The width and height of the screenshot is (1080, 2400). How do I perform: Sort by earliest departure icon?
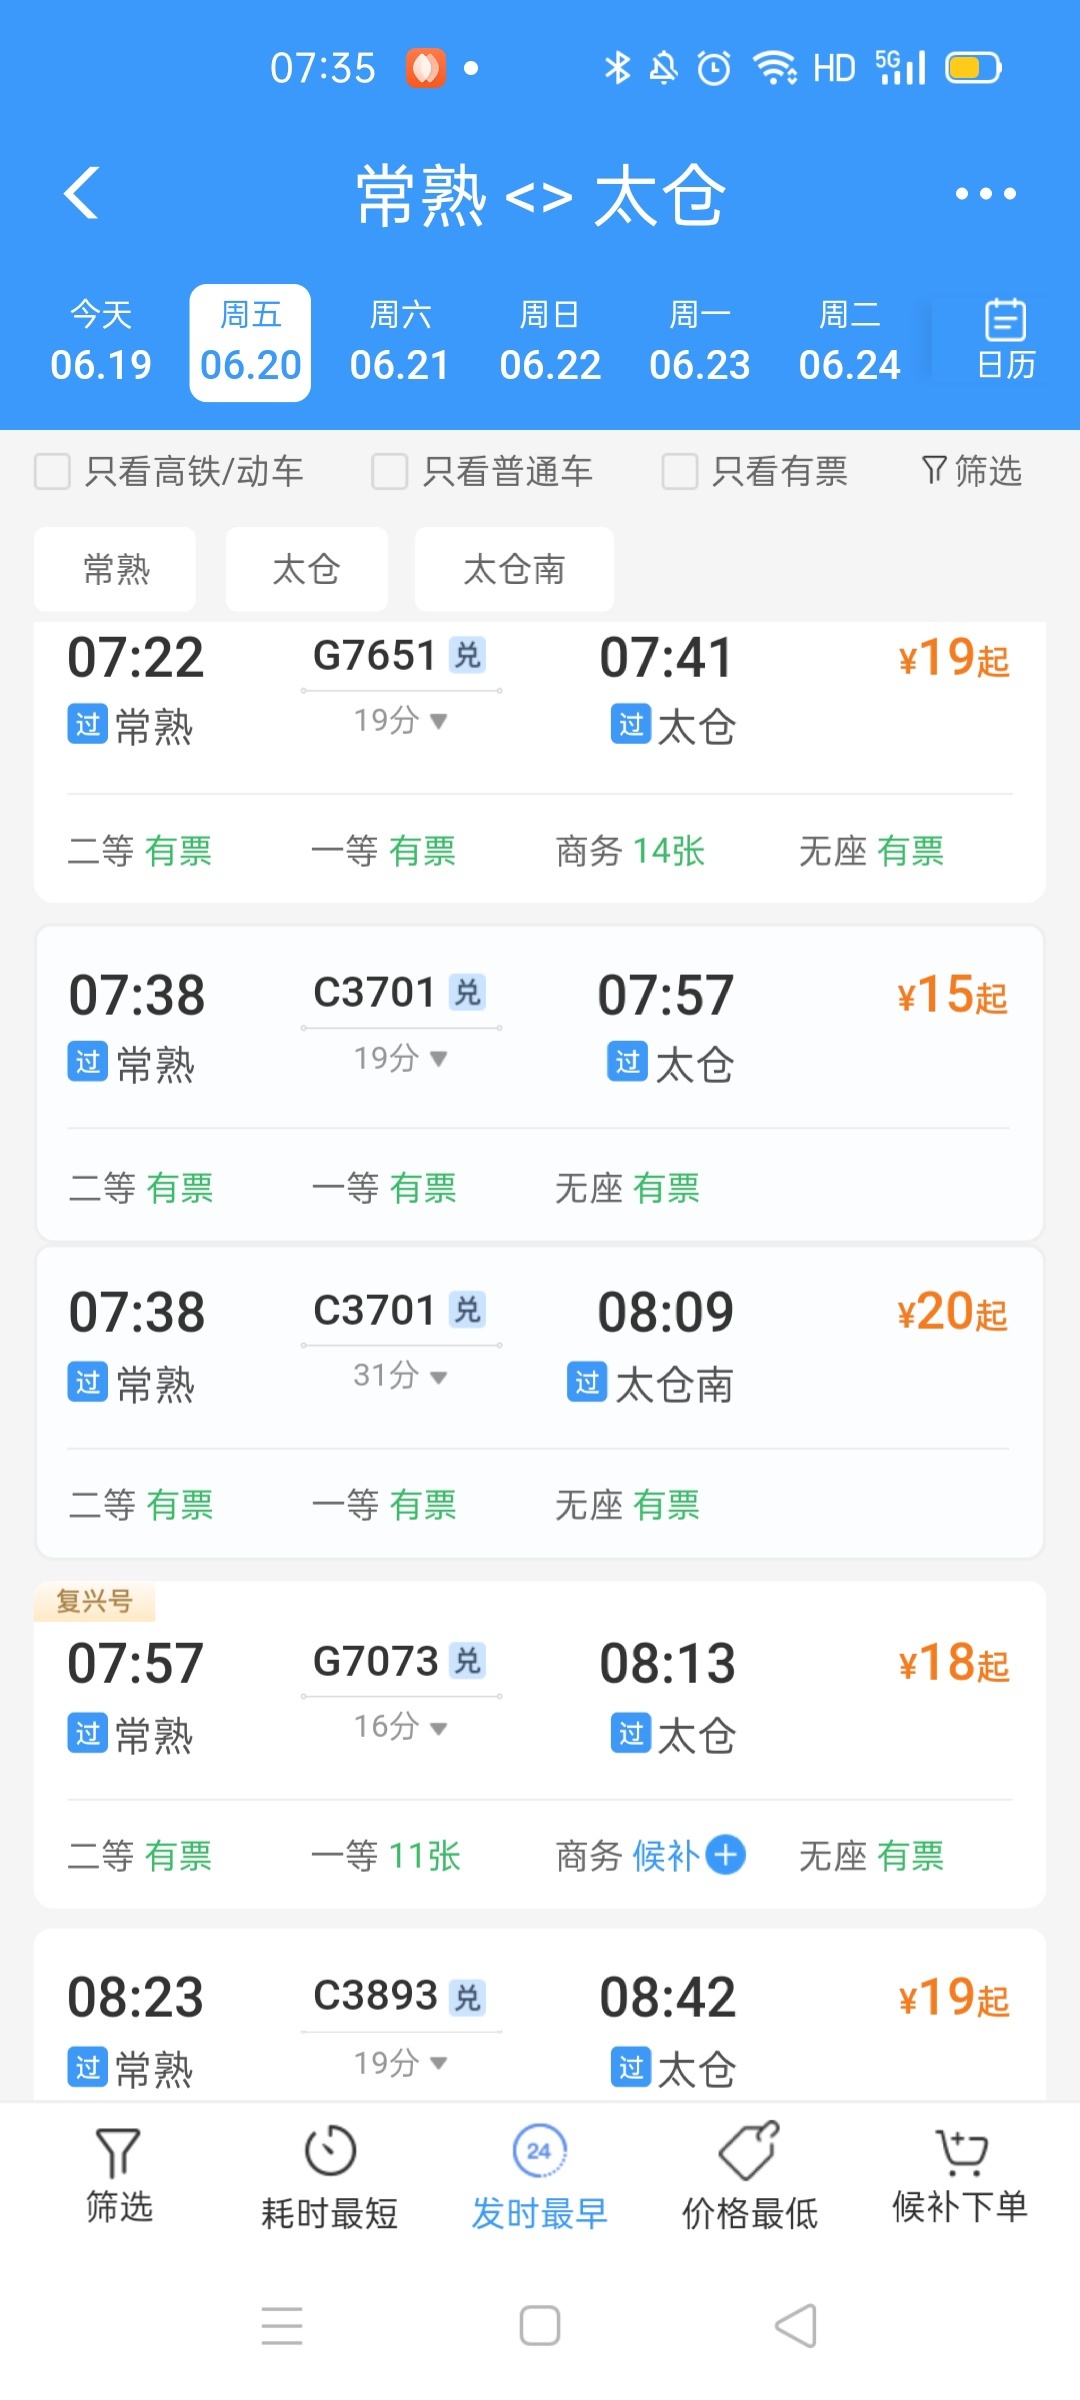coord(539,2152)
